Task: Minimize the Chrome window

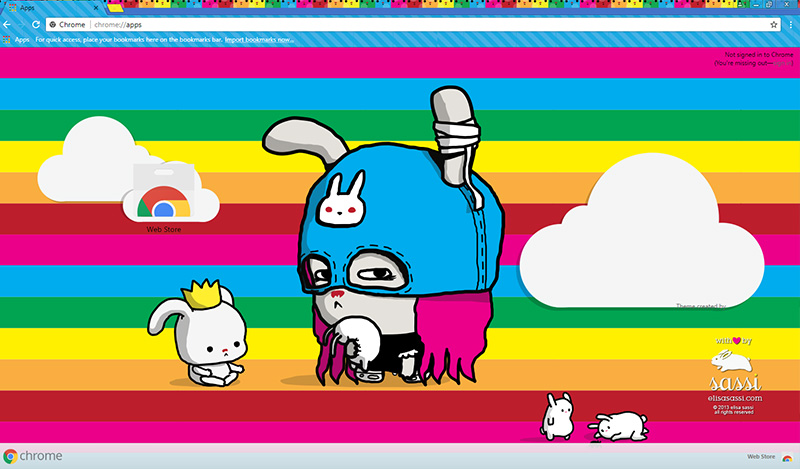Action: click(x=757, y=5)
